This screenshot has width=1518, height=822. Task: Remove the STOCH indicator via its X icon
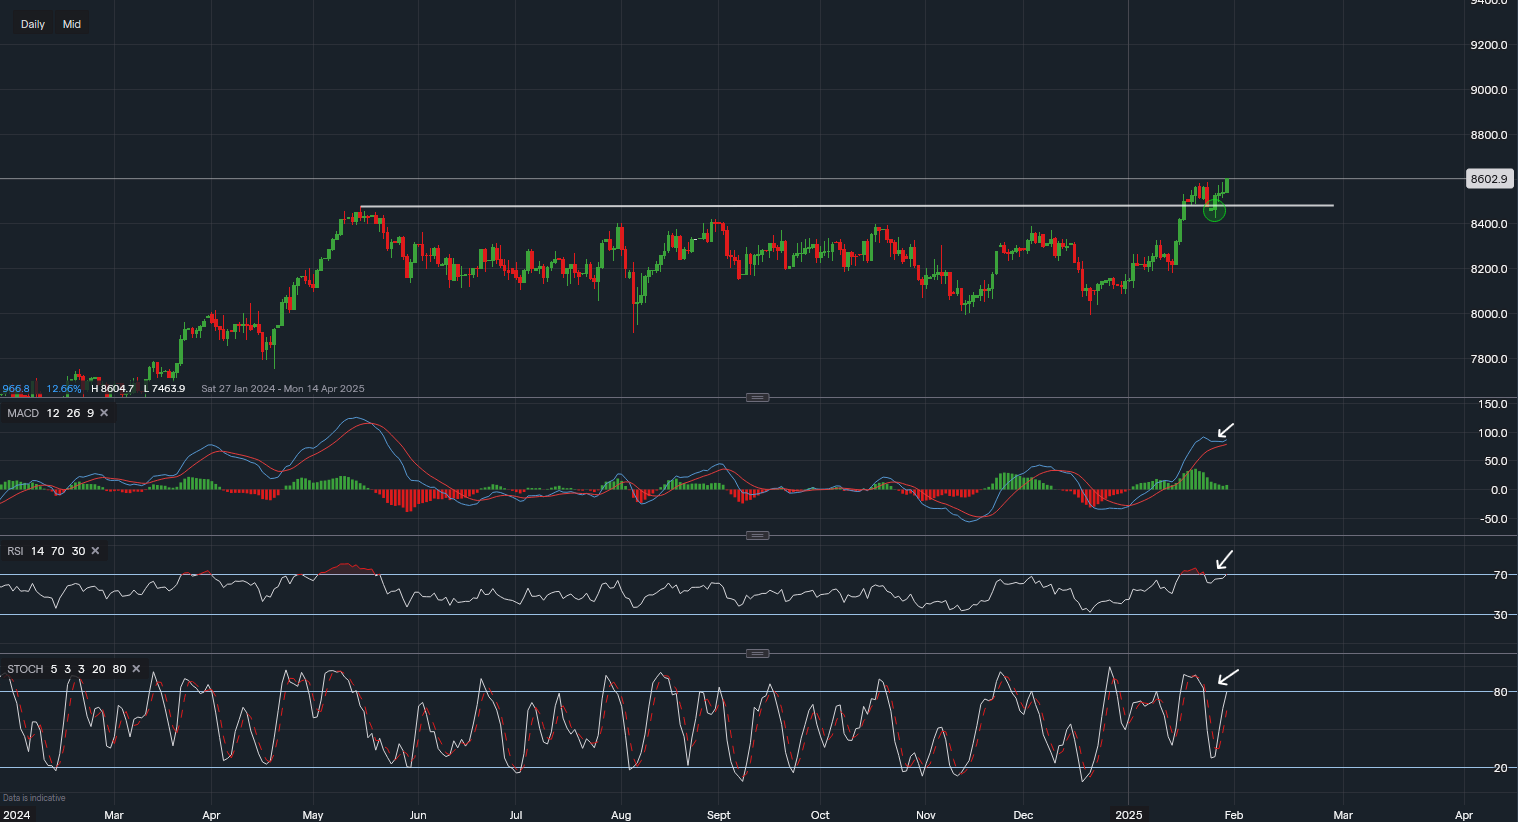coord(136,668)
